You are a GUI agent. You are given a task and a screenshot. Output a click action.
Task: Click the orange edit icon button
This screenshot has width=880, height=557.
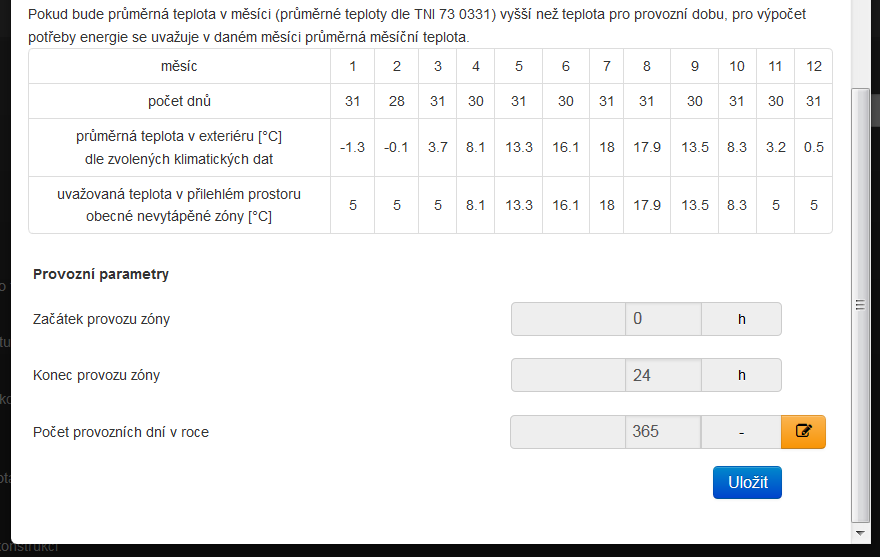pyautogui.click(x=803, y=432)
